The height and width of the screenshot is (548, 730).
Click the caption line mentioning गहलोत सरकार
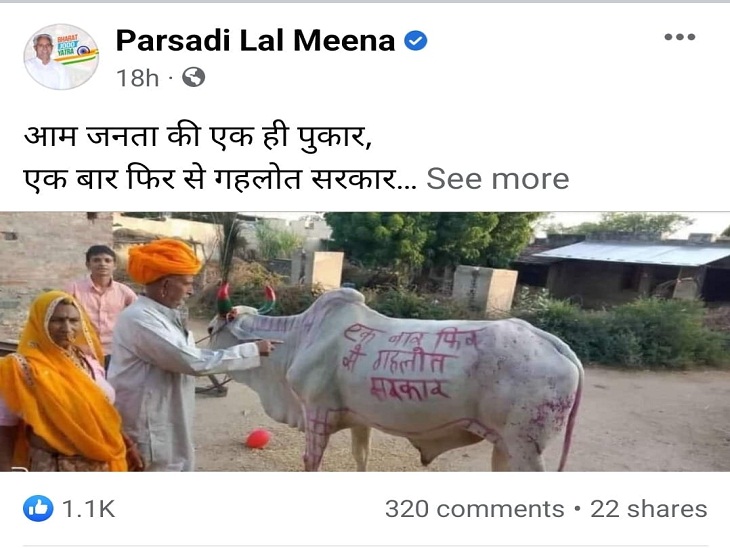point(210,179)
